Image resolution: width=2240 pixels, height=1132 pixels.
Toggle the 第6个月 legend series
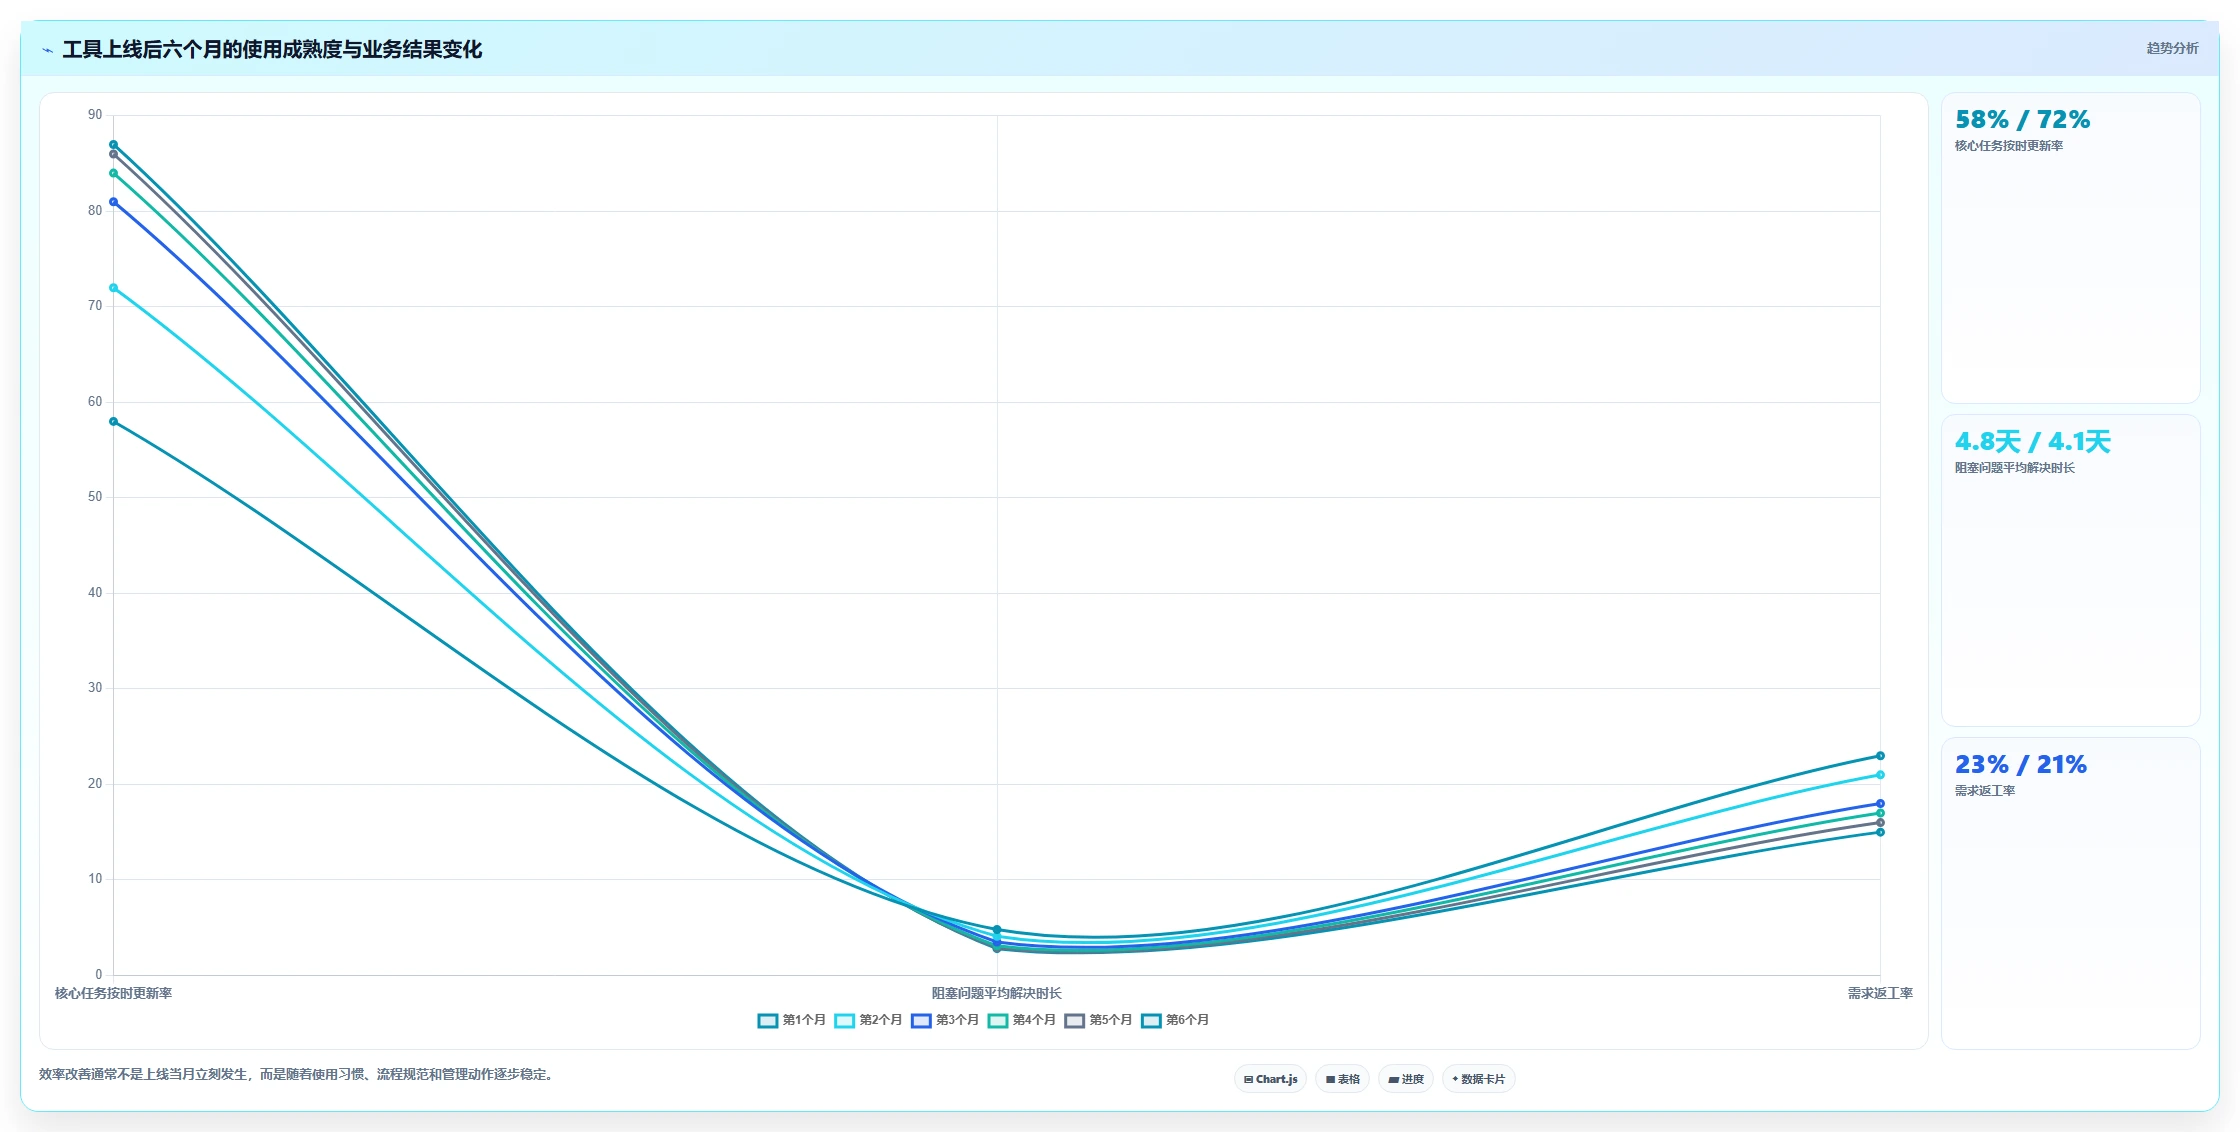coord(1175,1020)
